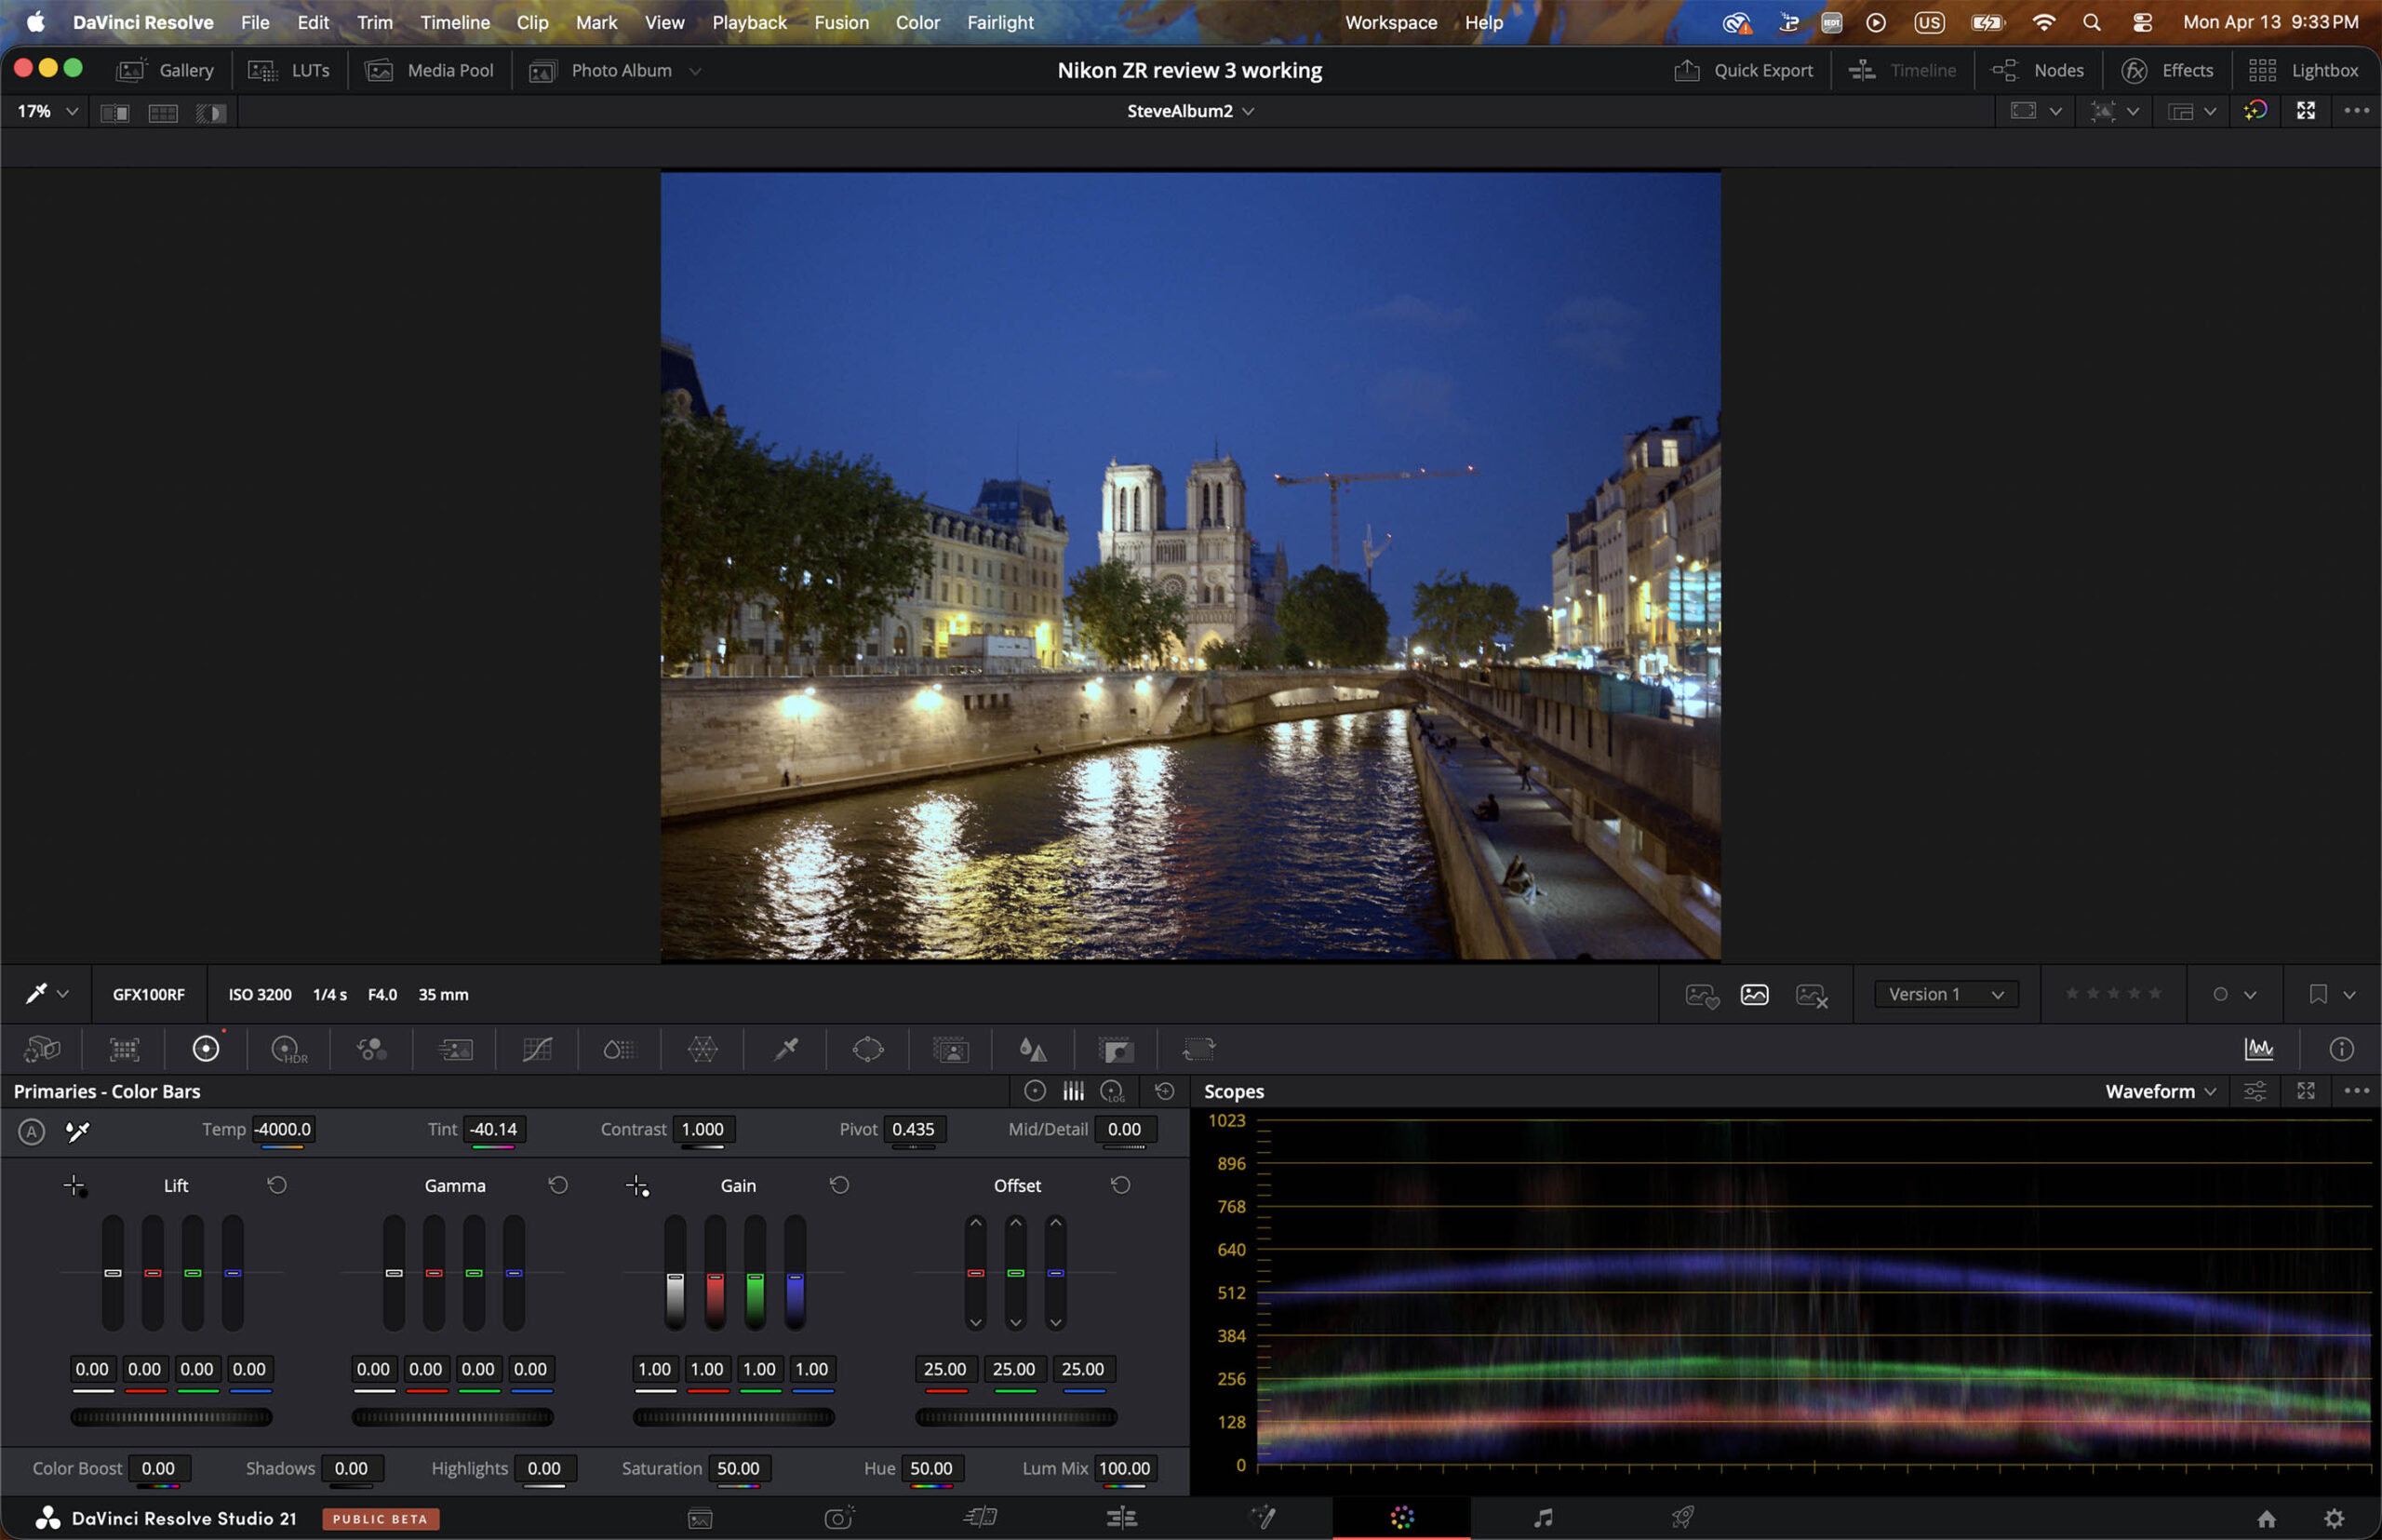2382x1540 pixels.
Task: Select the Power Window tool
Action: click(868, 1048)
